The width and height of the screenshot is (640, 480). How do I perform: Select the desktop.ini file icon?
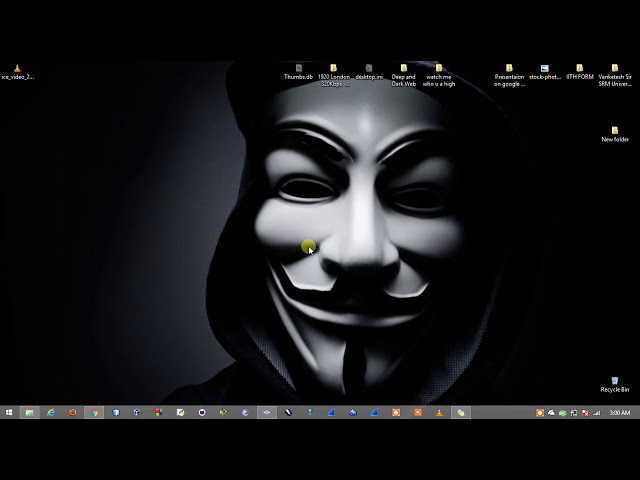coord(369,72)
